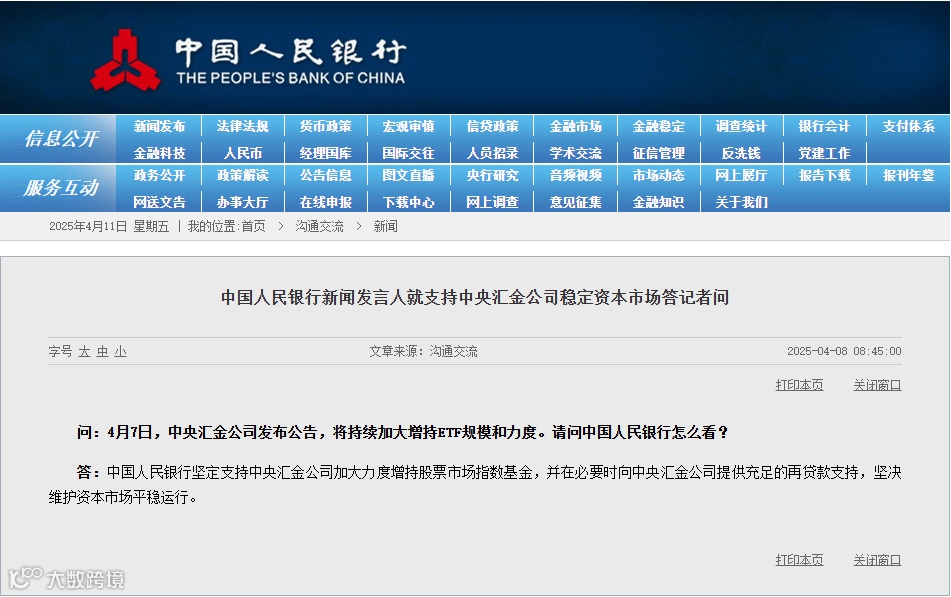Open 网上调查 navigation item
This screenshot has height=597, width=951.
coord(492,202)
